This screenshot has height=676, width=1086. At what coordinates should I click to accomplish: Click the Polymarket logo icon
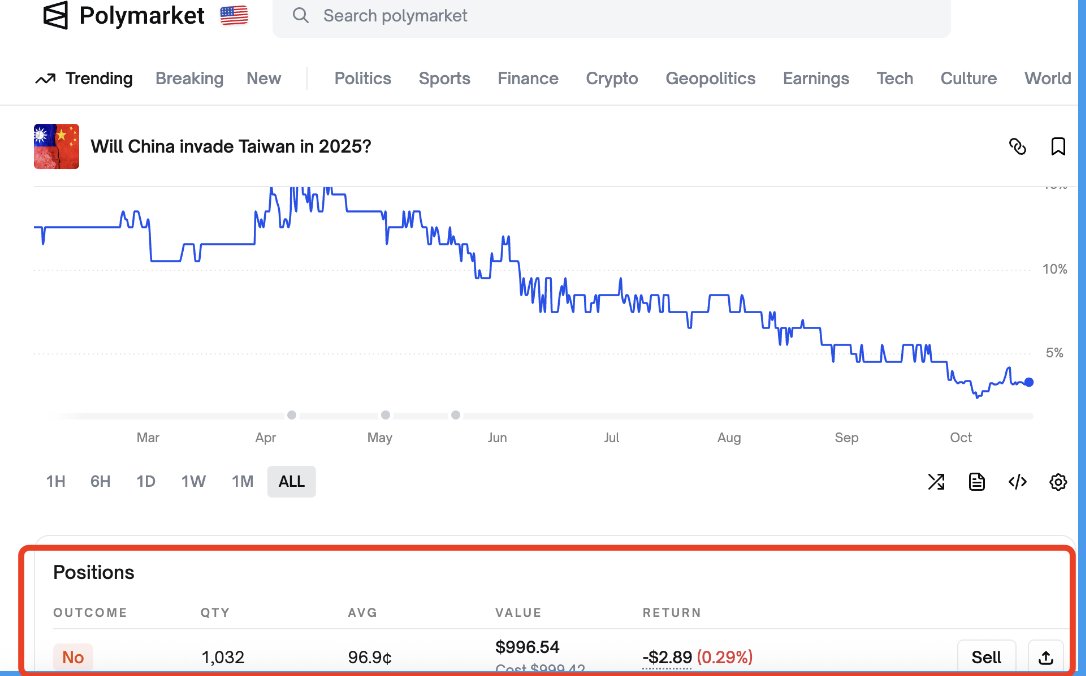click(56, 16)
